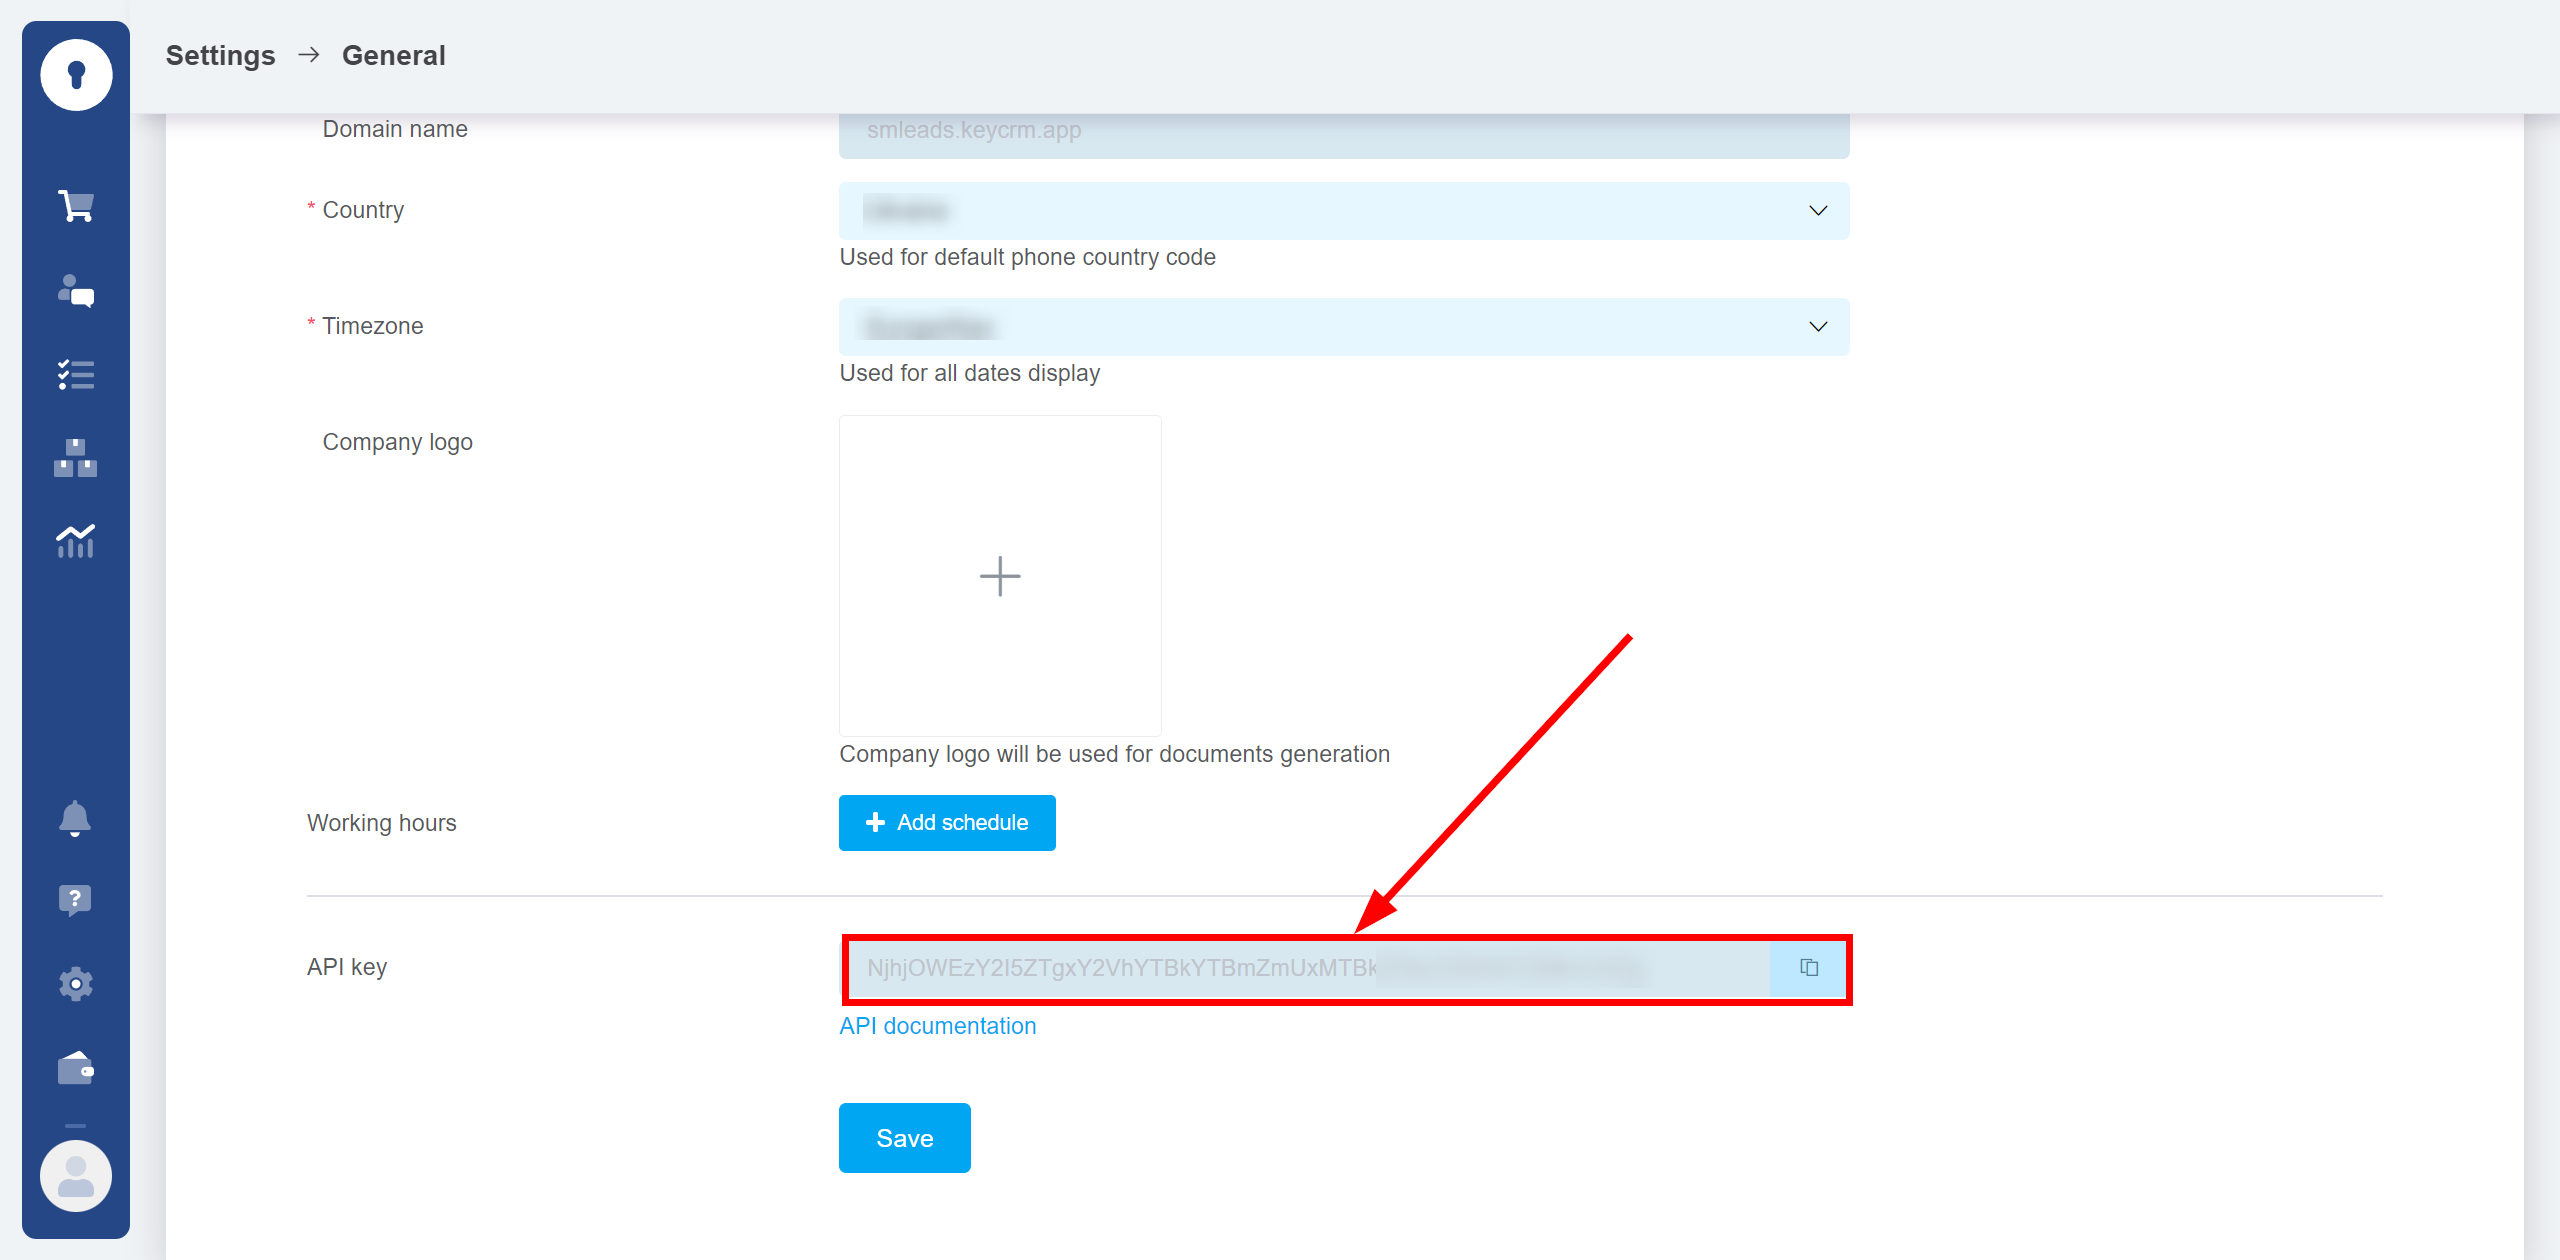2560x1260 pixels.
Task: Open the help question mark icon
Action: 75,901
